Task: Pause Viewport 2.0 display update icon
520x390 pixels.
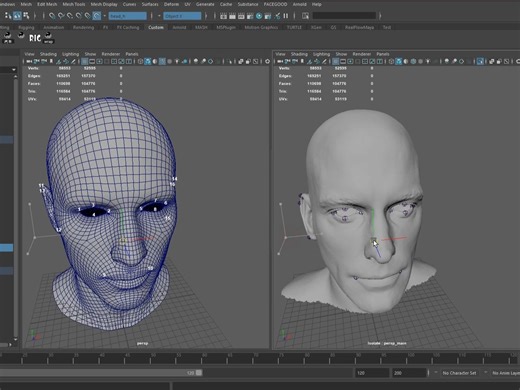Action: [286, 16]
